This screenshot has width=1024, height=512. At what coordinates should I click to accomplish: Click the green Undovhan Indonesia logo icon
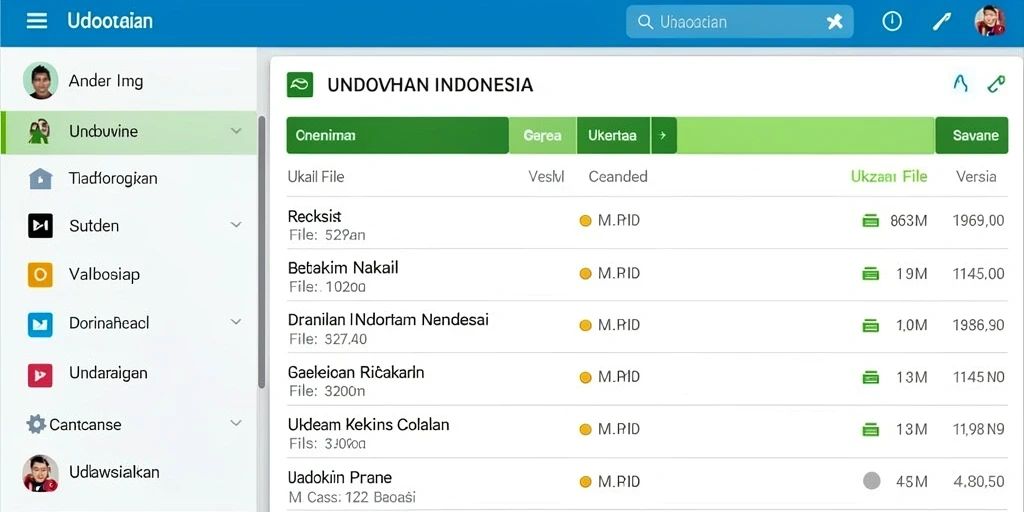tap(300, 85)
